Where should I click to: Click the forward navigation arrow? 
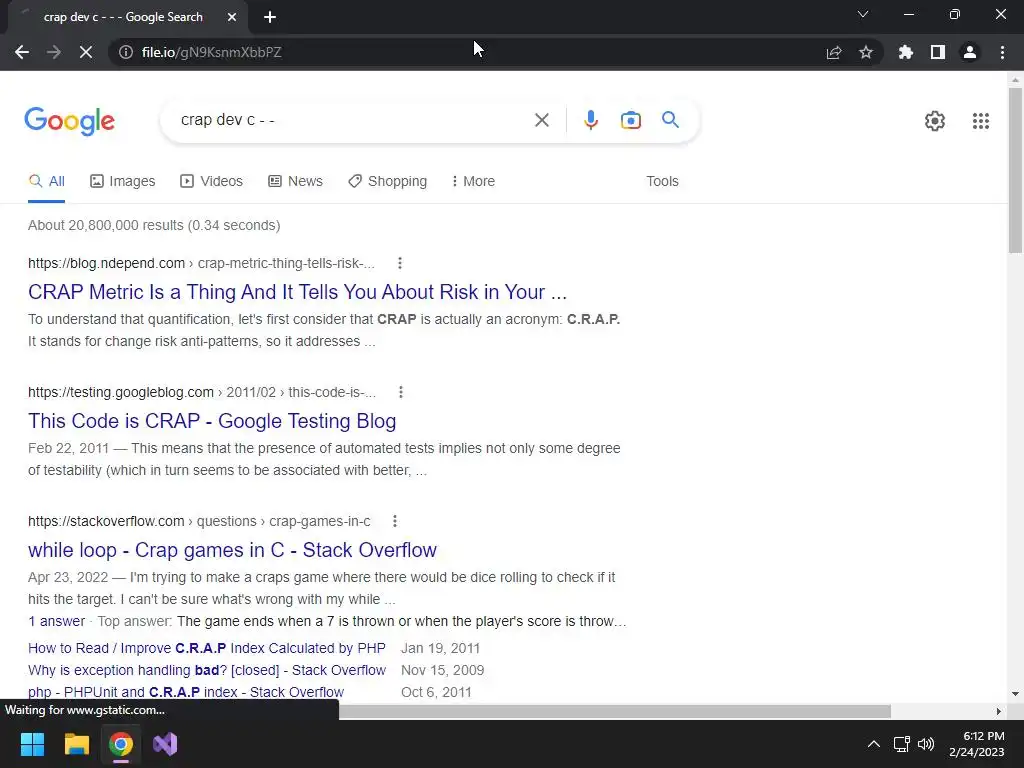click(54, 52)
